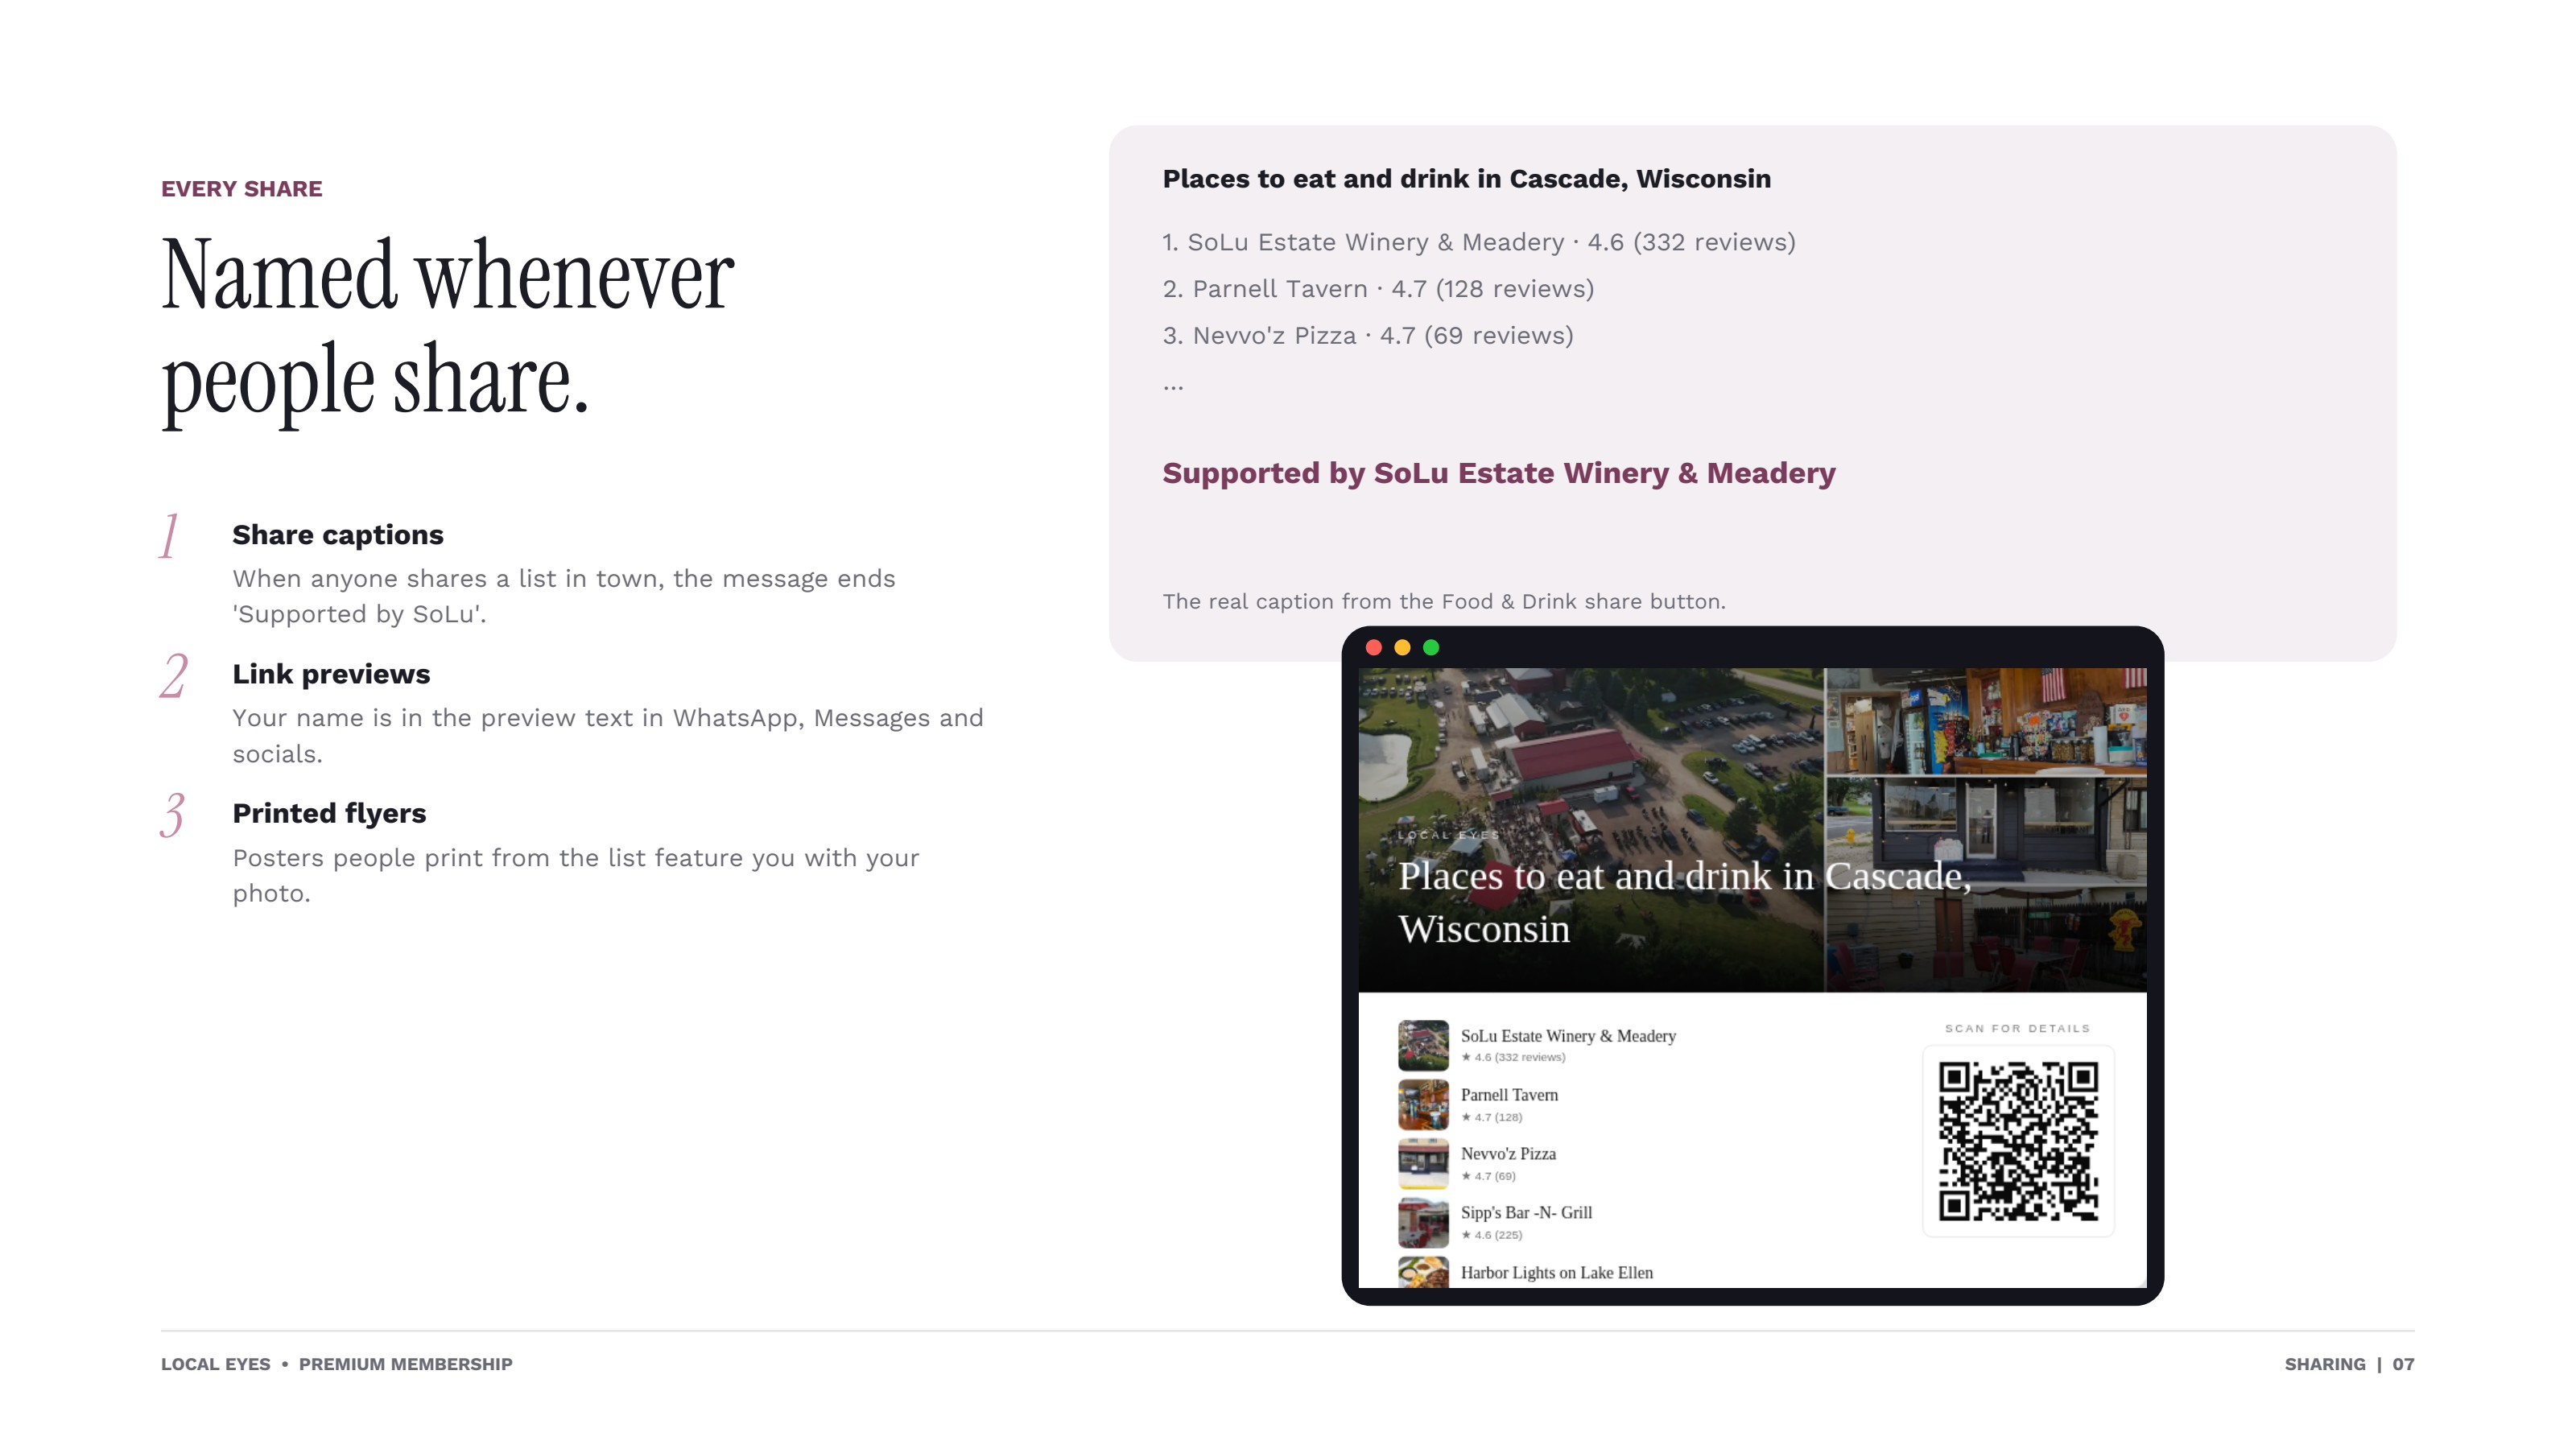Click the '4.7 (69)' star rating
This screenshot has width=2576, height=1449.
click(1488, 1177)
